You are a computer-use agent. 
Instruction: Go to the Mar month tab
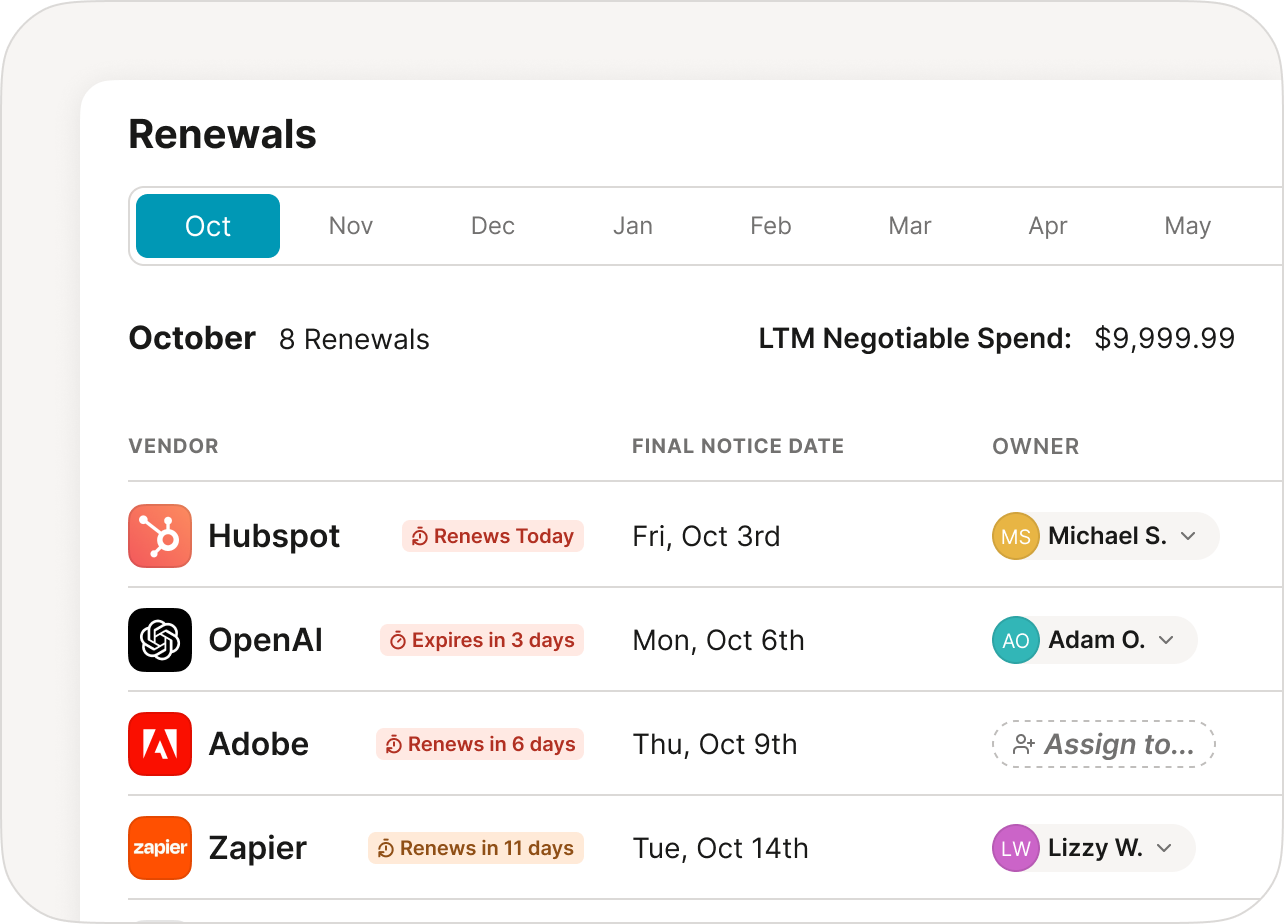910,226
